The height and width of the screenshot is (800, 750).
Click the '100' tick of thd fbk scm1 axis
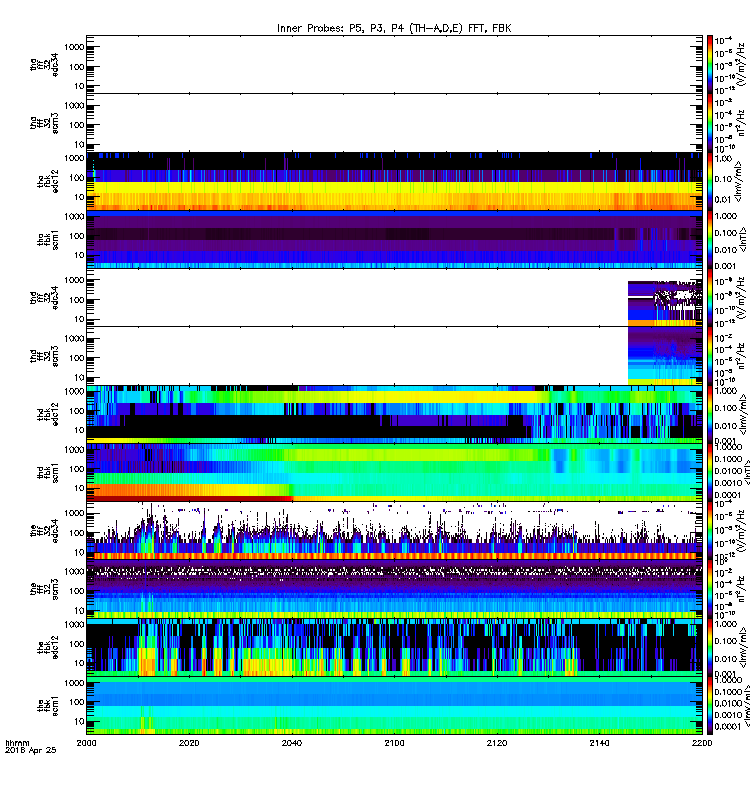[77, 469]
